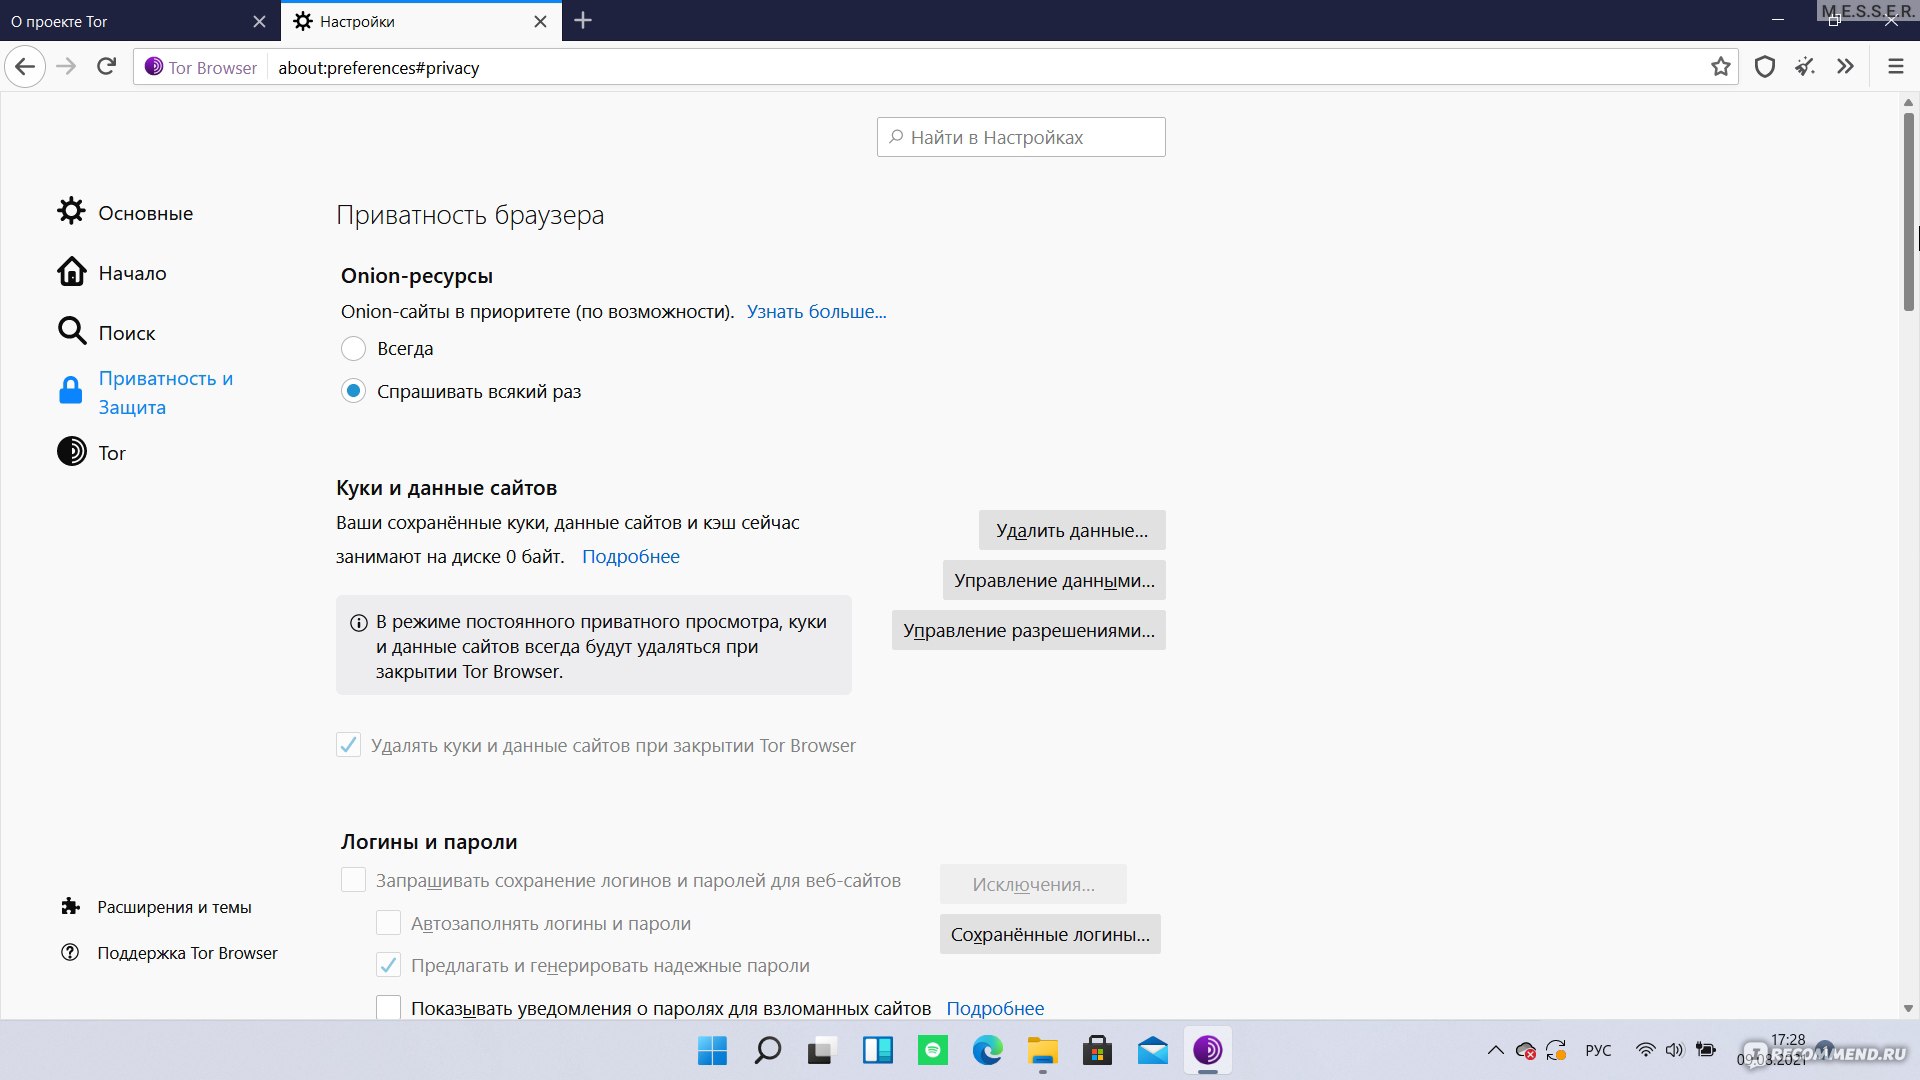The height and width of the screenshot is (1080, 1920).
Task: Open Расширения и темы section
Action: [173, 906]
